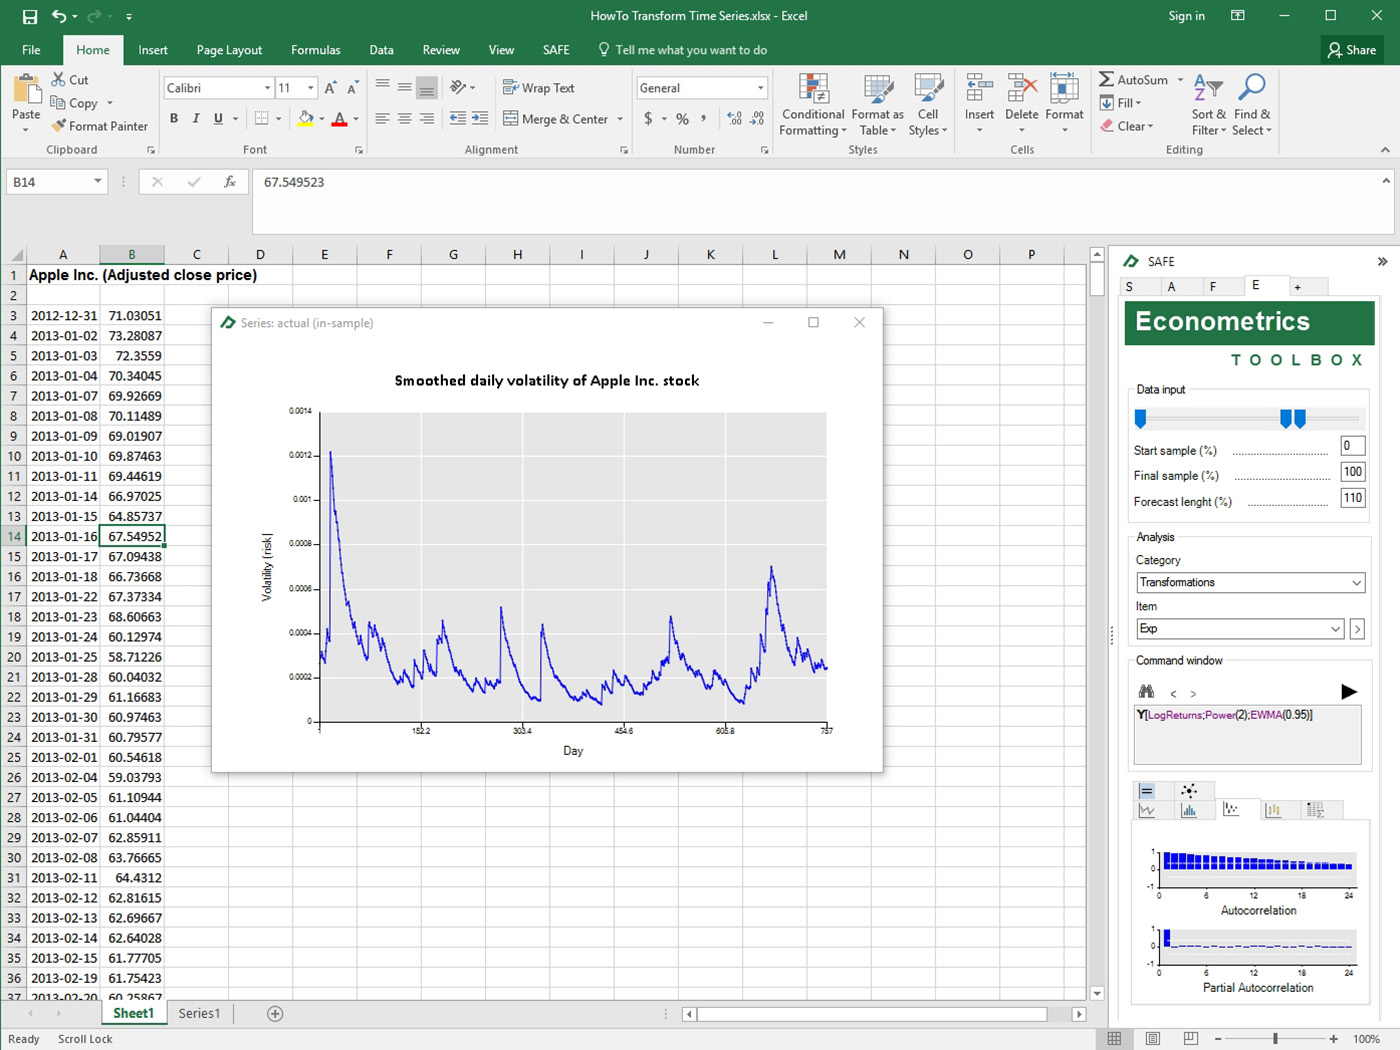
Task: Add a new sheet with plus button
Action: [x=275, y=1013]
